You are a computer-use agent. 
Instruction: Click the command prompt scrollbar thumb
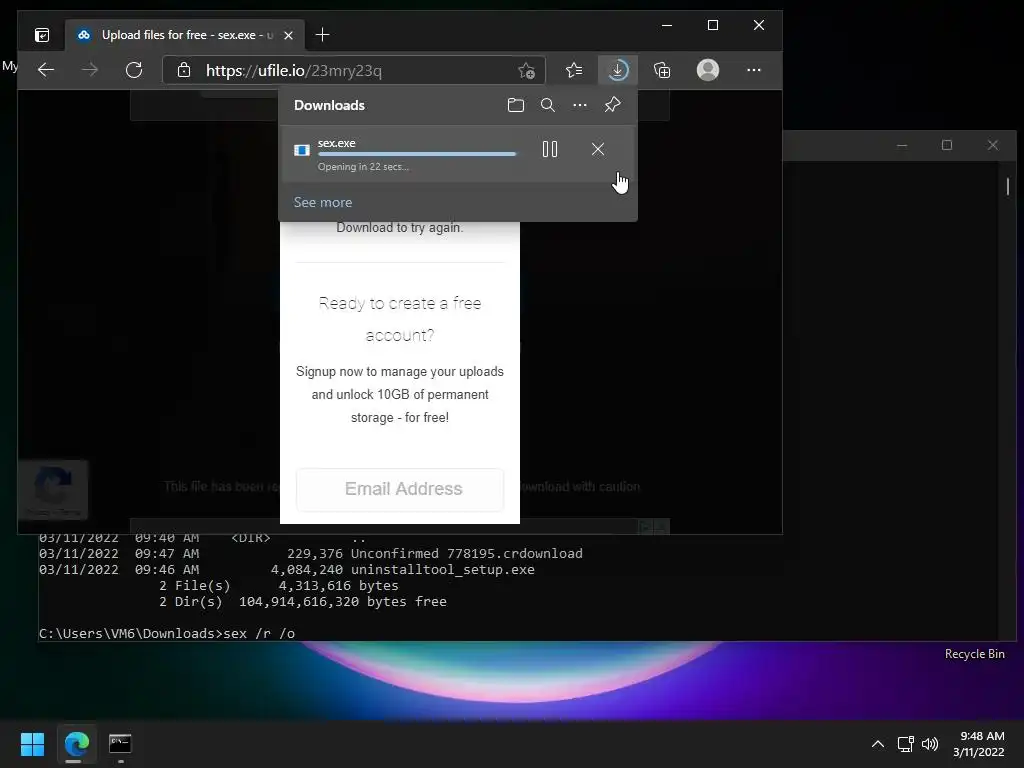click(x=1008, y=185)
